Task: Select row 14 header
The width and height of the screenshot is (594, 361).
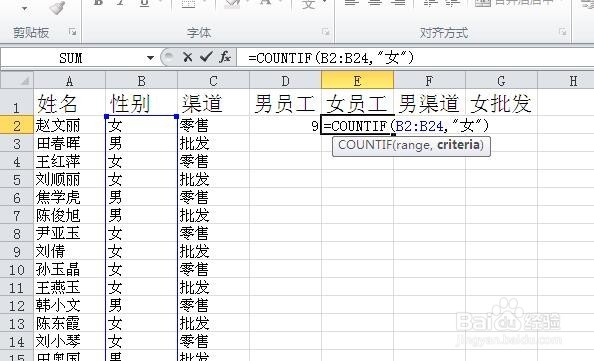Action: 17,342
